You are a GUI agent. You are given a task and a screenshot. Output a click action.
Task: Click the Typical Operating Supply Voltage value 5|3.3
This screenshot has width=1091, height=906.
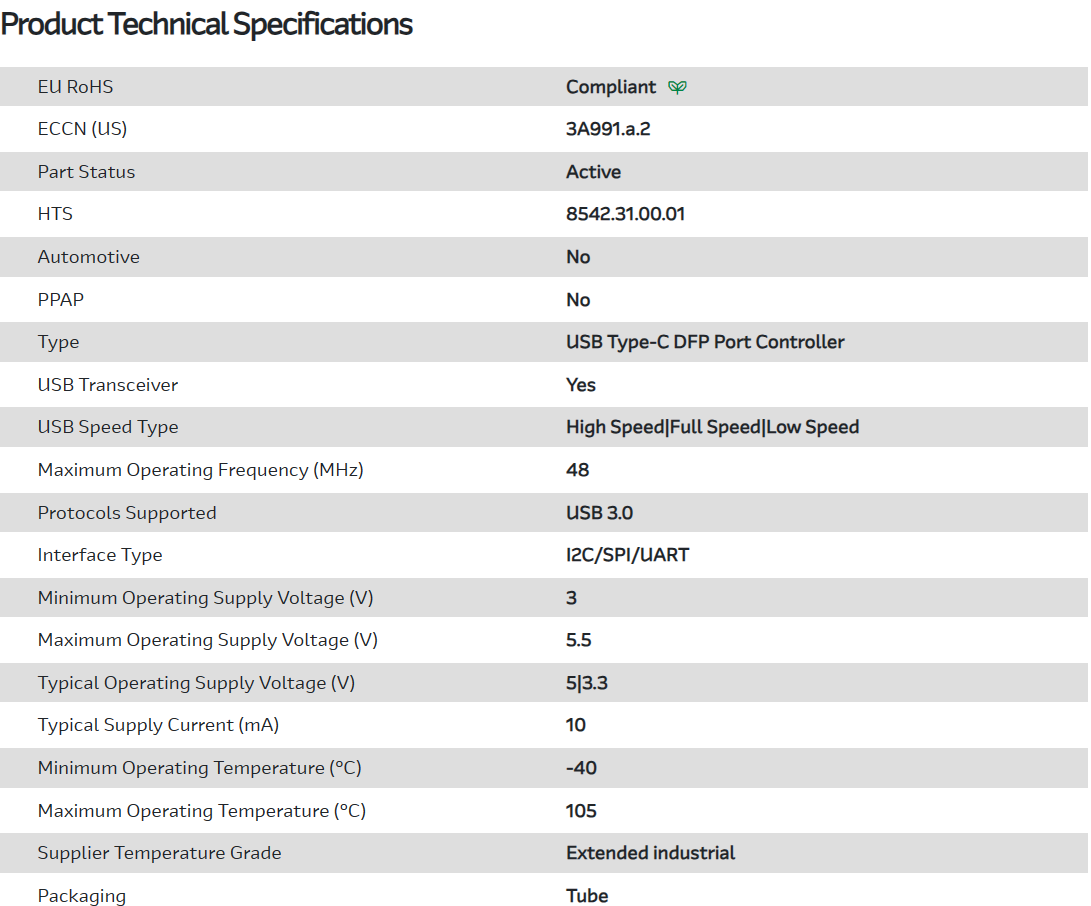coord(586,683)
